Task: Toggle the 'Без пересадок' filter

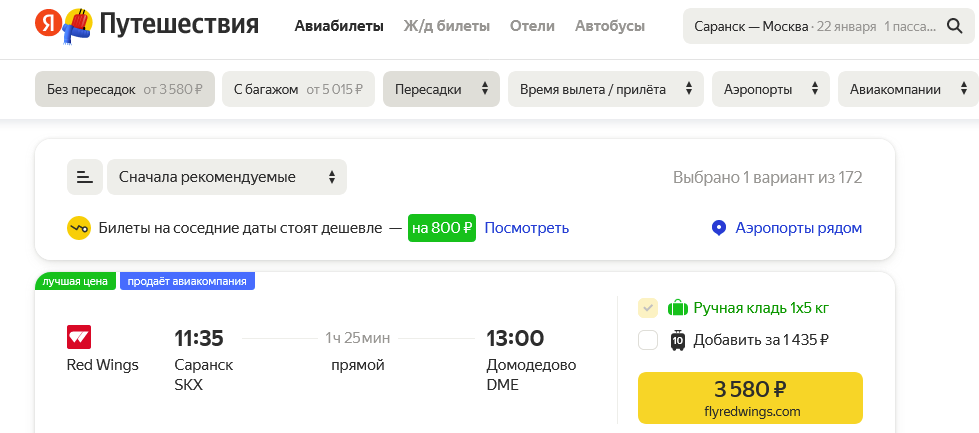Action: 124,89
